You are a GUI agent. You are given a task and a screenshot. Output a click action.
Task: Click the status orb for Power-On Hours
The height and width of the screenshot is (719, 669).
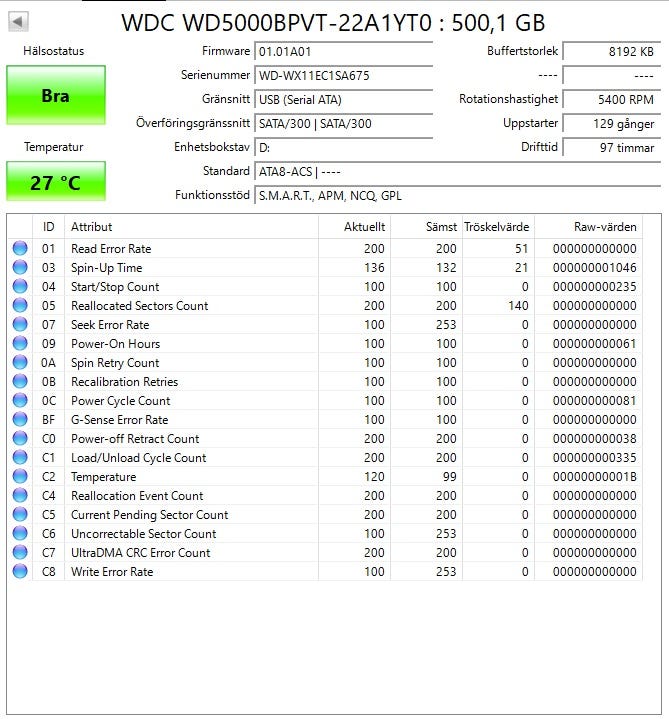click(20, 343)
